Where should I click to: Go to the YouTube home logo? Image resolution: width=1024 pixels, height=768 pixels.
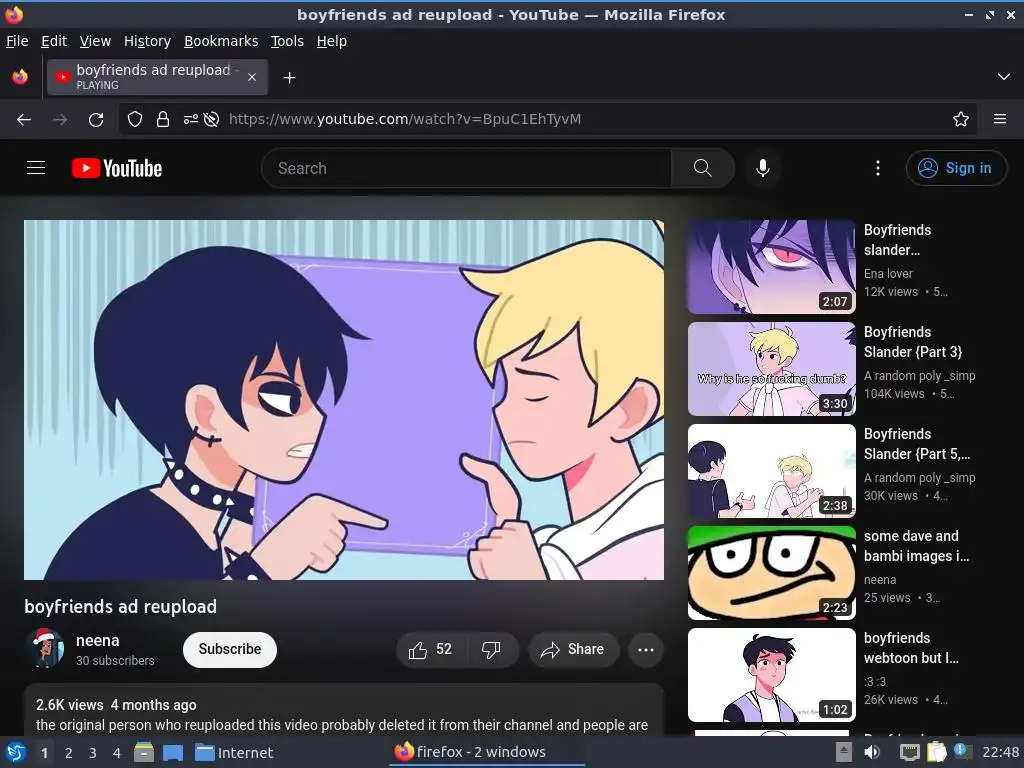(x=117, y=168)
